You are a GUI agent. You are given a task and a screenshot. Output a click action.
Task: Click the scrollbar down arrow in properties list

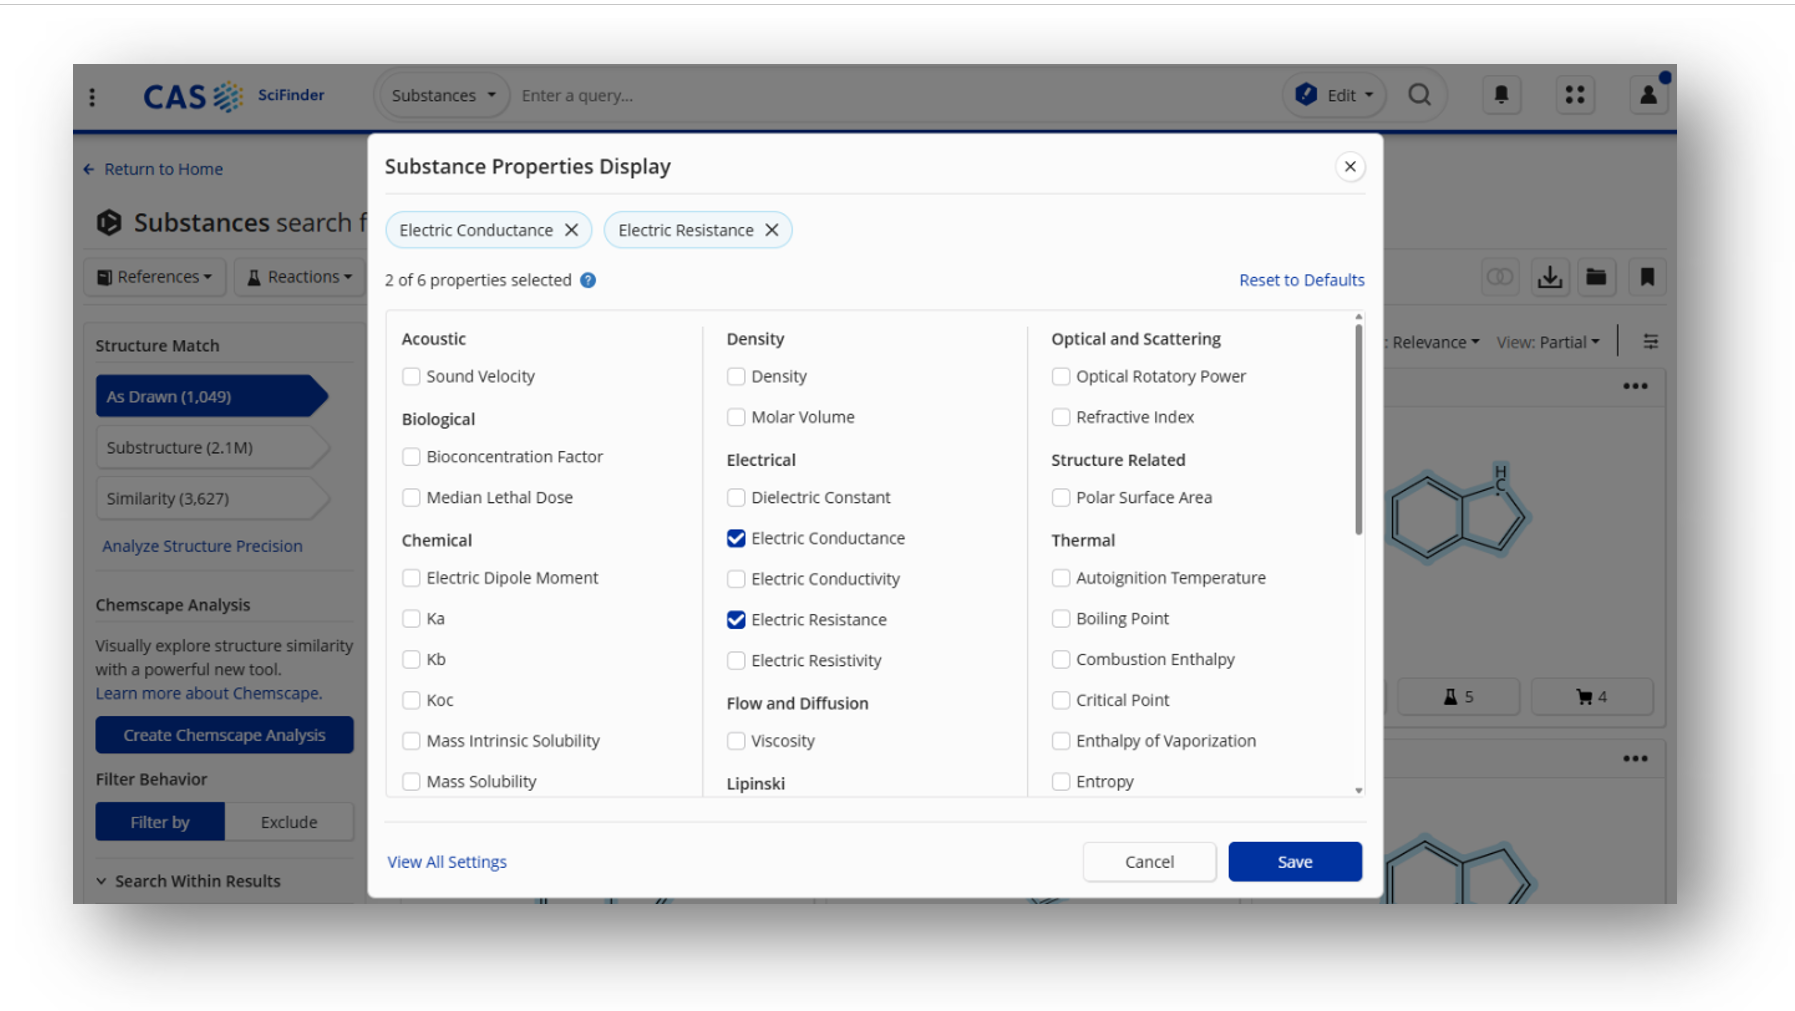point(1358,790)
